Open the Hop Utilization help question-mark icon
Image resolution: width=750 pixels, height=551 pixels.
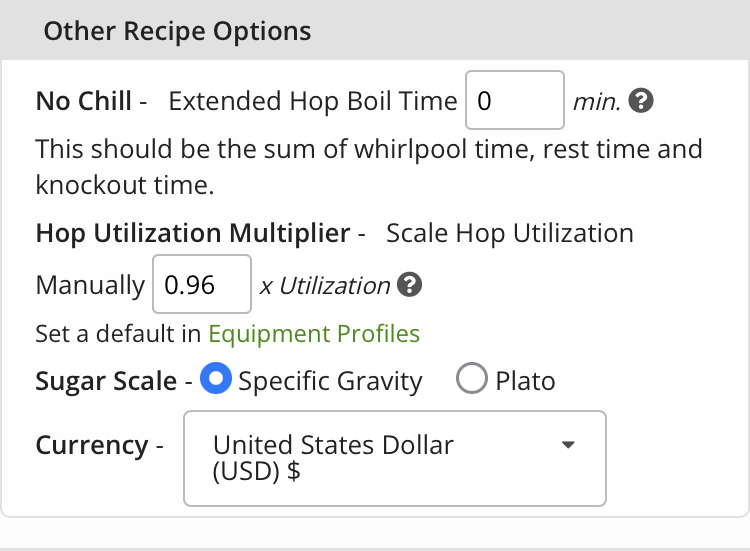409,285
